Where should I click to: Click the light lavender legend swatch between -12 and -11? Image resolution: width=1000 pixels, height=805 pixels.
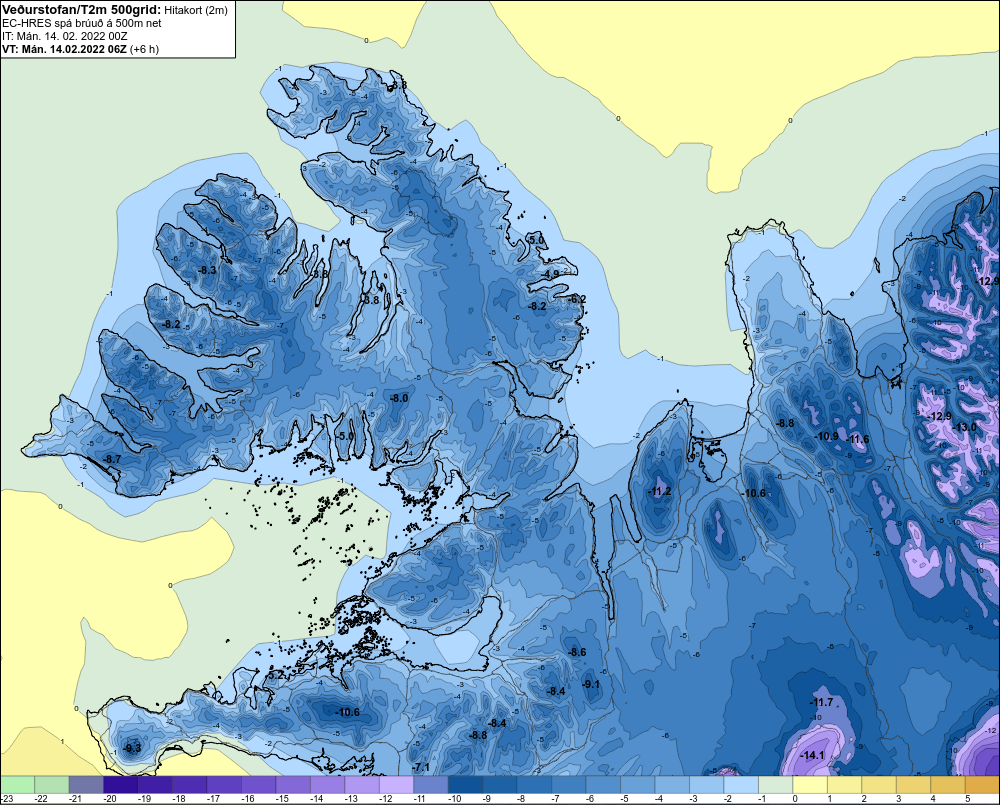[396, 784]
